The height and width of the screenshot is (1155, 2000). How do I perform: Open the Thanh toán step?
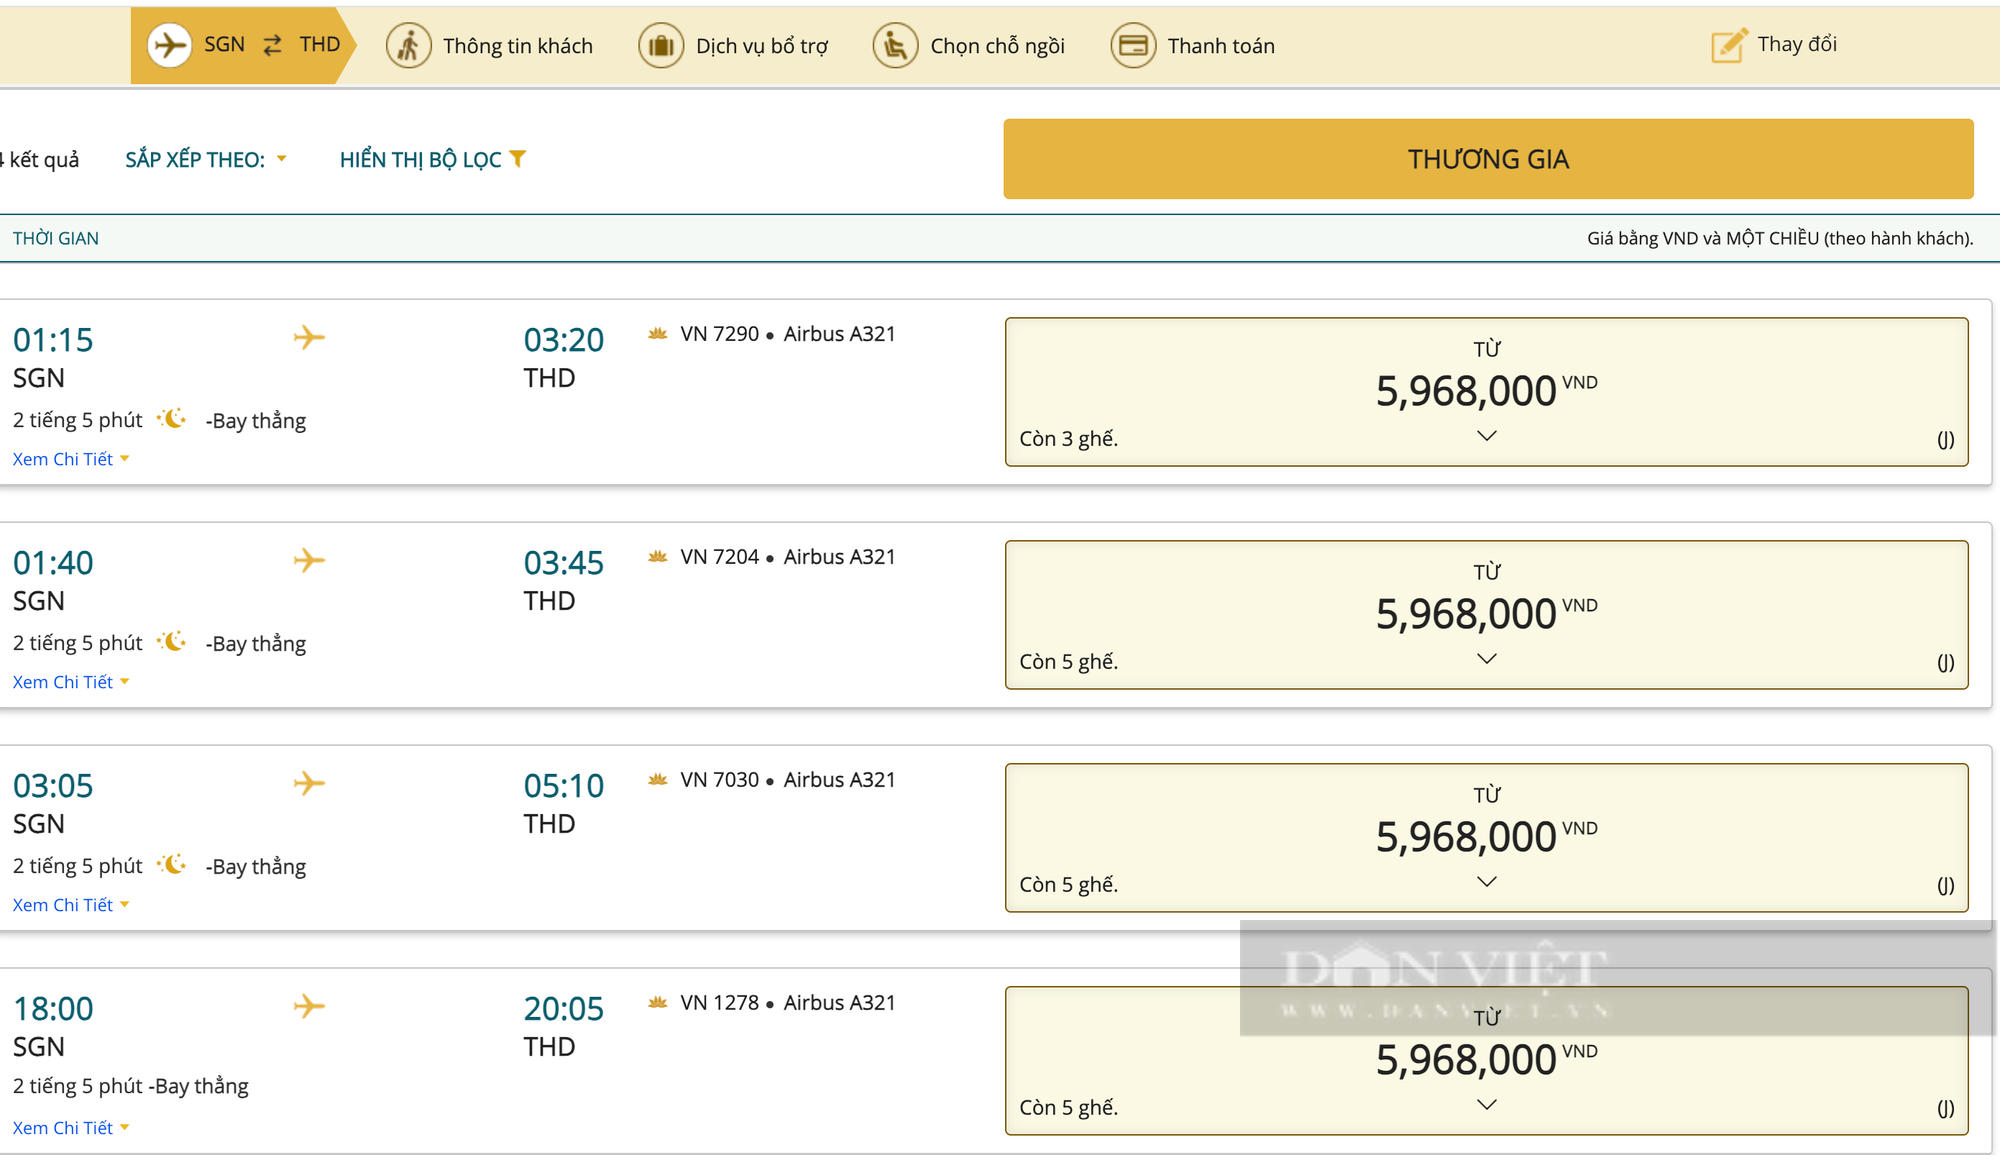(x=1193, y=46)
